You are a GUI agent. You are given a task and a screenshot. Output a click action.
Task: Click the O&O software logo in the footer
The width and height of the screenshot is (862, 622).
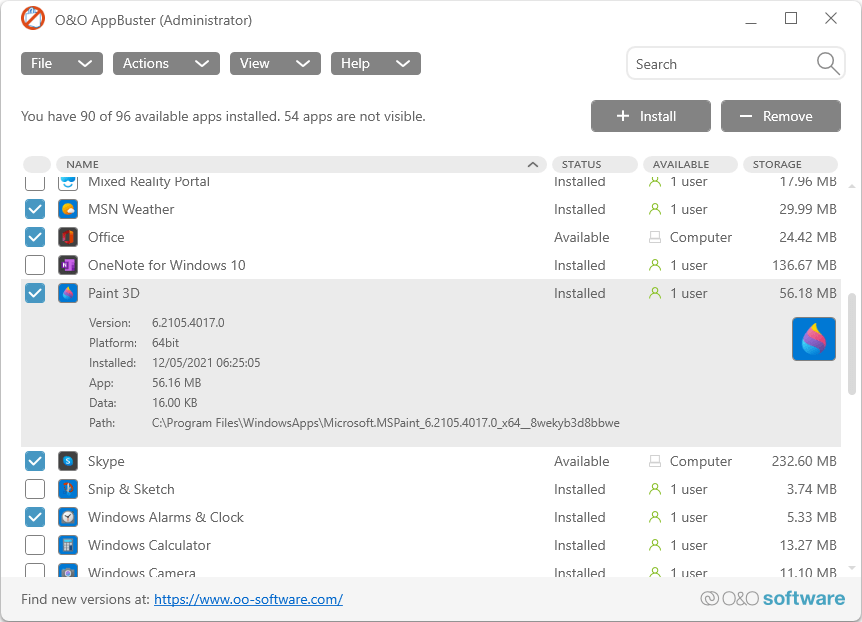point(772,598)
